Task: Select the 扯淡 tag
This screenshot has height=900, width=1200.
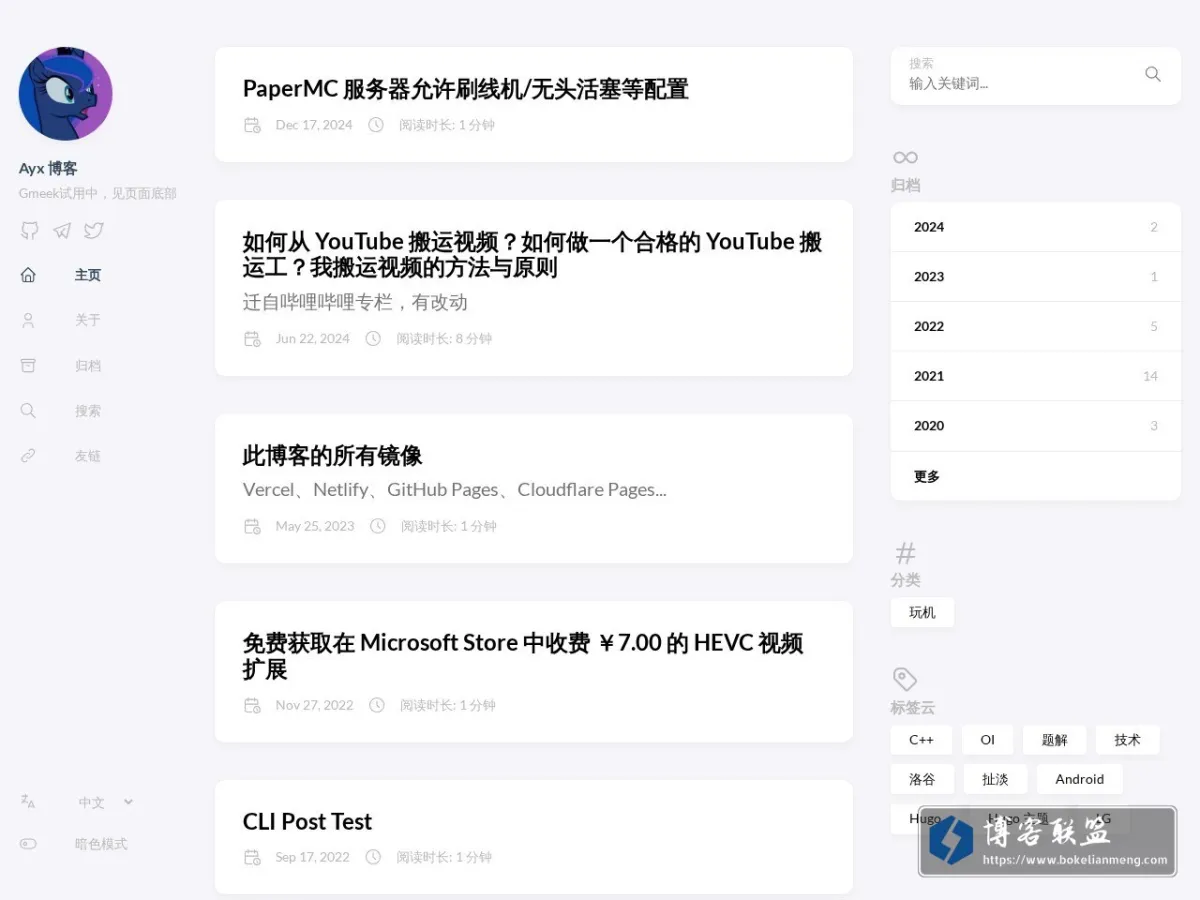Action: tap(995, 779)
